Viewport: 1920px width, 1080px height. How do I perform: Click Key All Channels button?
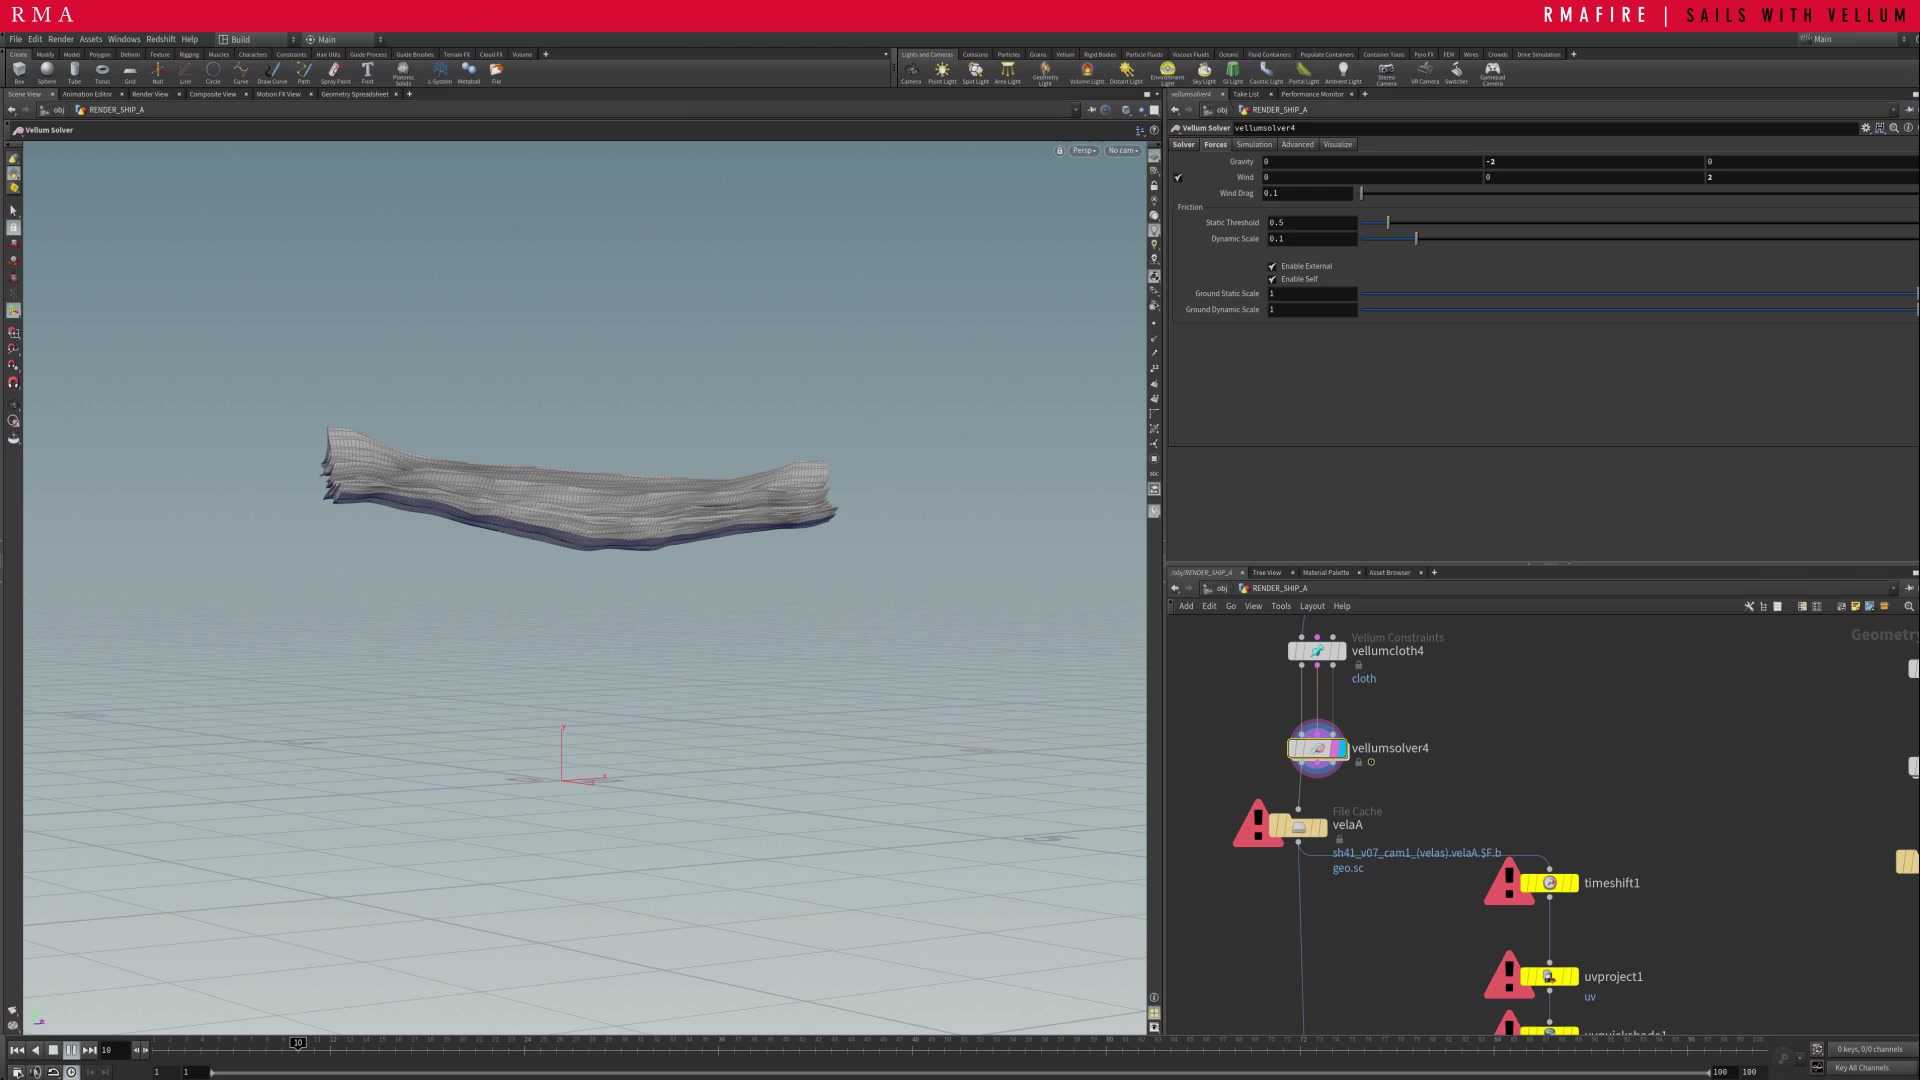tap(1862, 1068)
